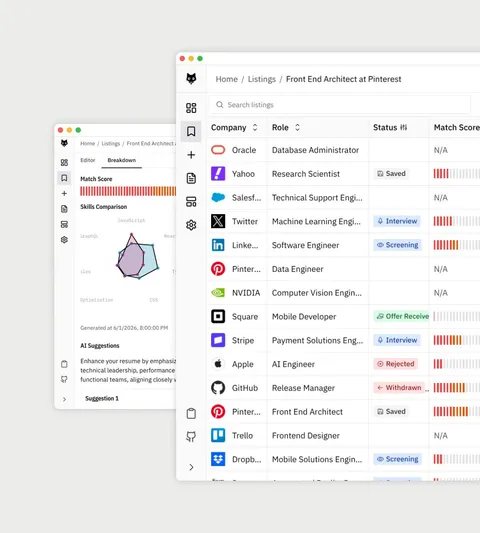Click match score bar for Front End Architect
480x533 pixels.
[x=457, y=412]
